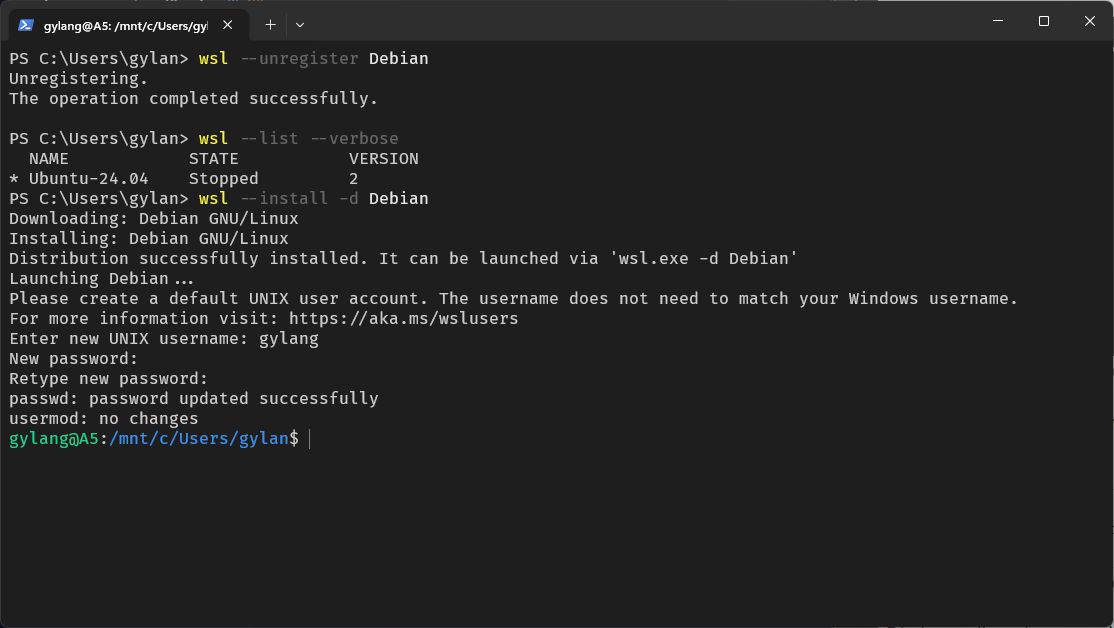The image size is (1114, 628).
Task: Click the 'wsl --list --verbose' command line
Action: (x=298, y=138)
